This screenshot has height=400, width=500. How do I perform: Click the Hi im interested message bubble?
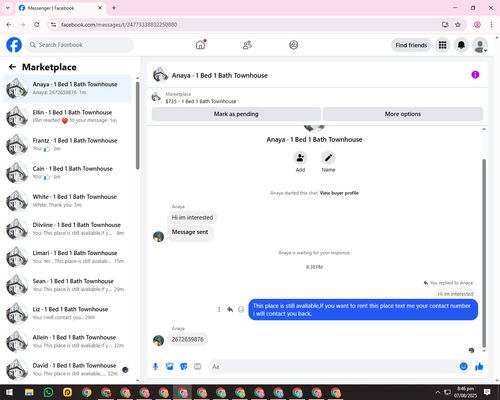192,217
